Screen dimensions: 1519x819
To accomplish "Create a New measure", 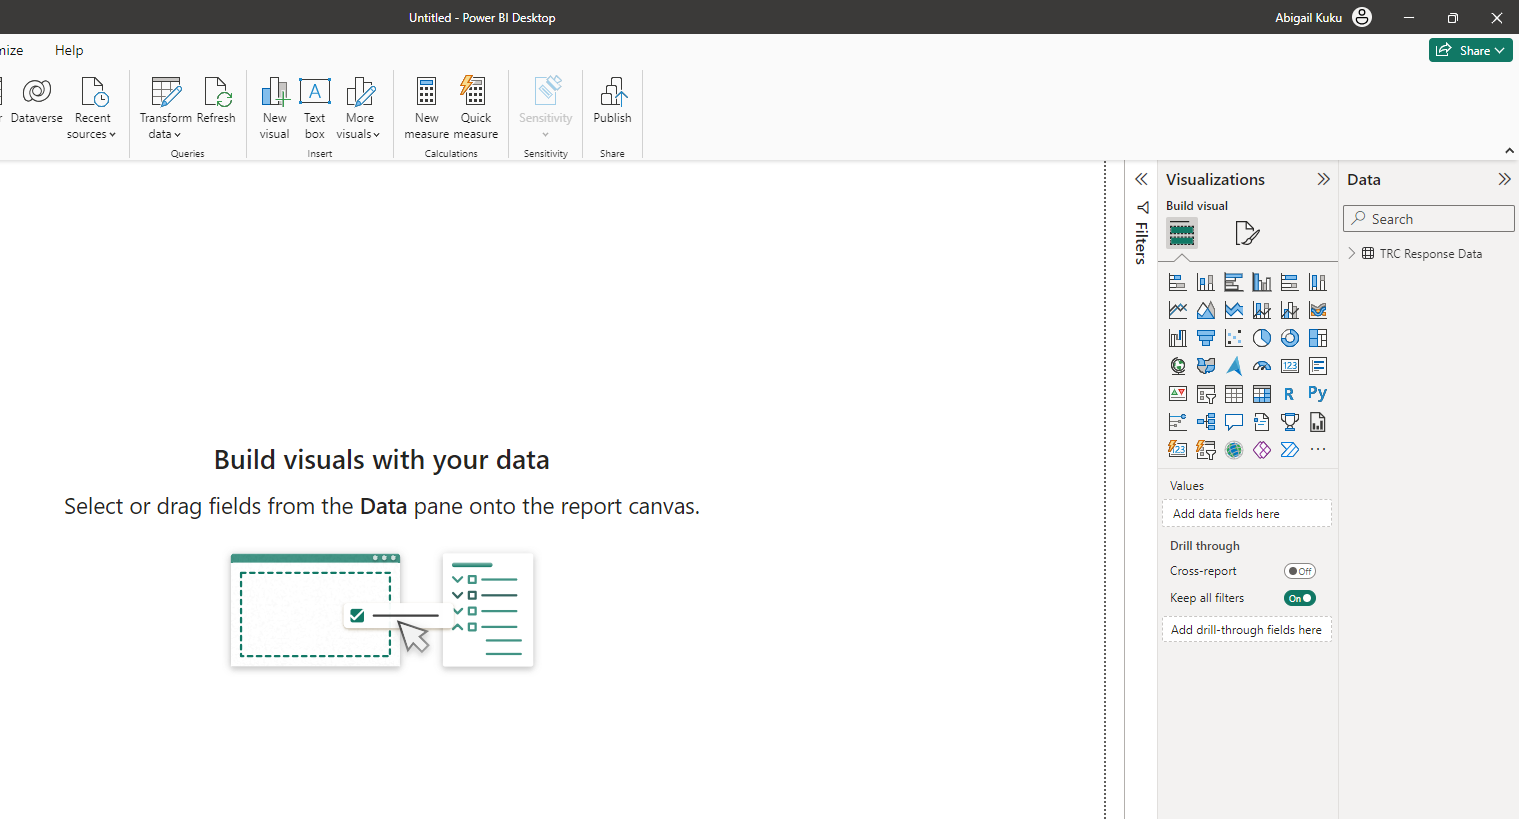I will pyautogui.click(x=426, y=109).
